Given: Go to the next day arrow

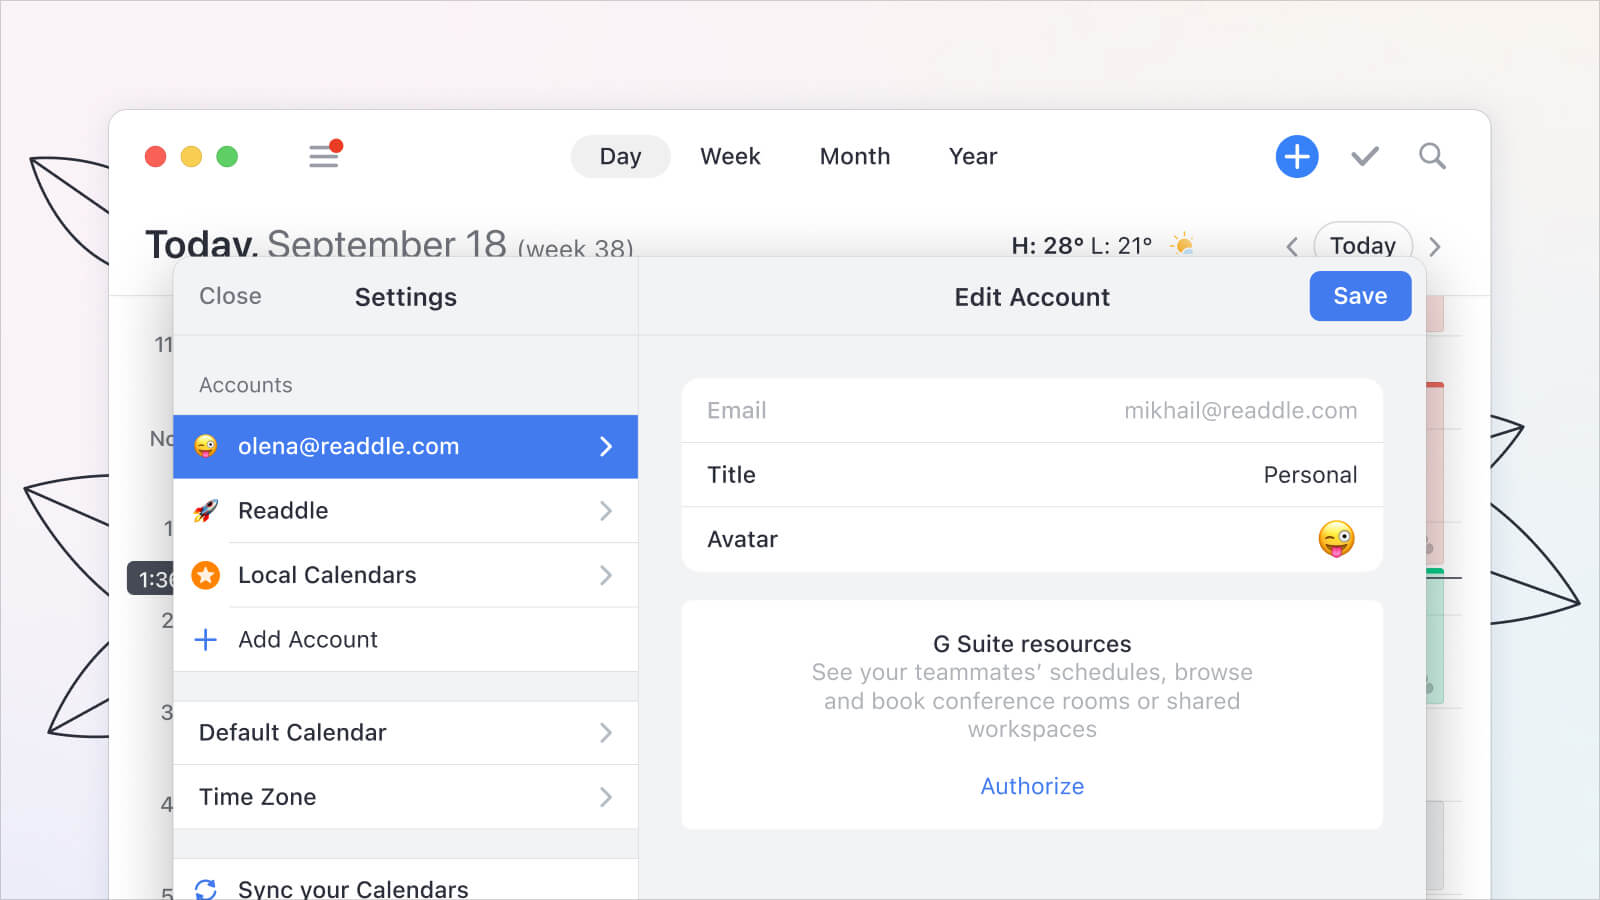Looking at the screenshot, I should [1435, 247].
